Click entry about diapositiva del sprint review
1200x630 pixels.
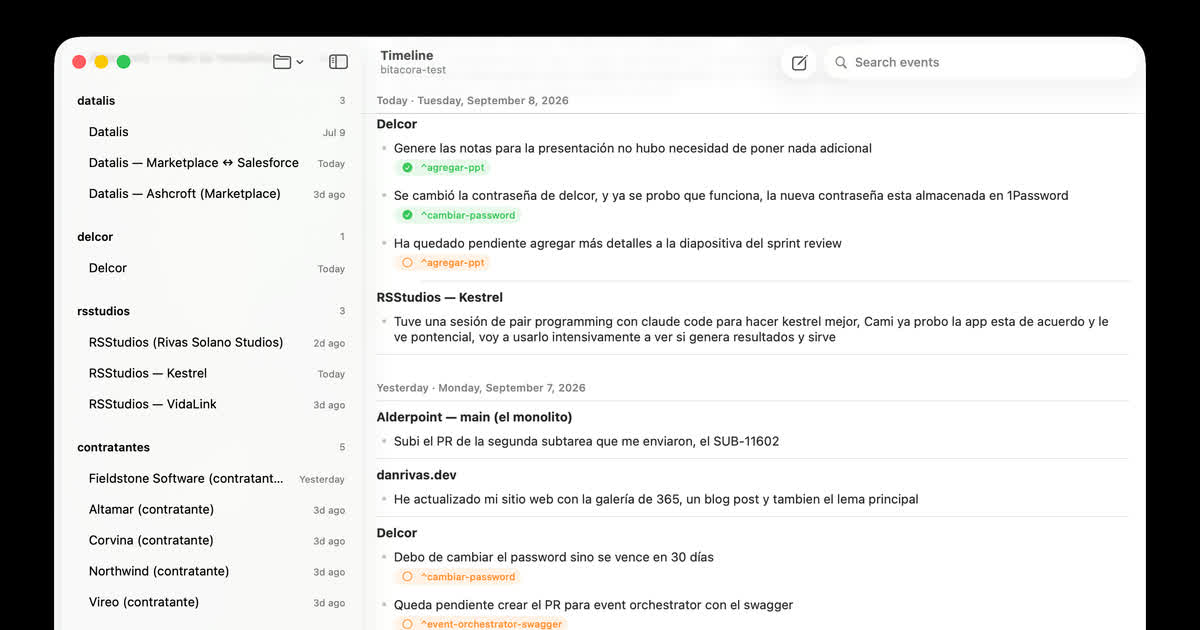[618, 243]
